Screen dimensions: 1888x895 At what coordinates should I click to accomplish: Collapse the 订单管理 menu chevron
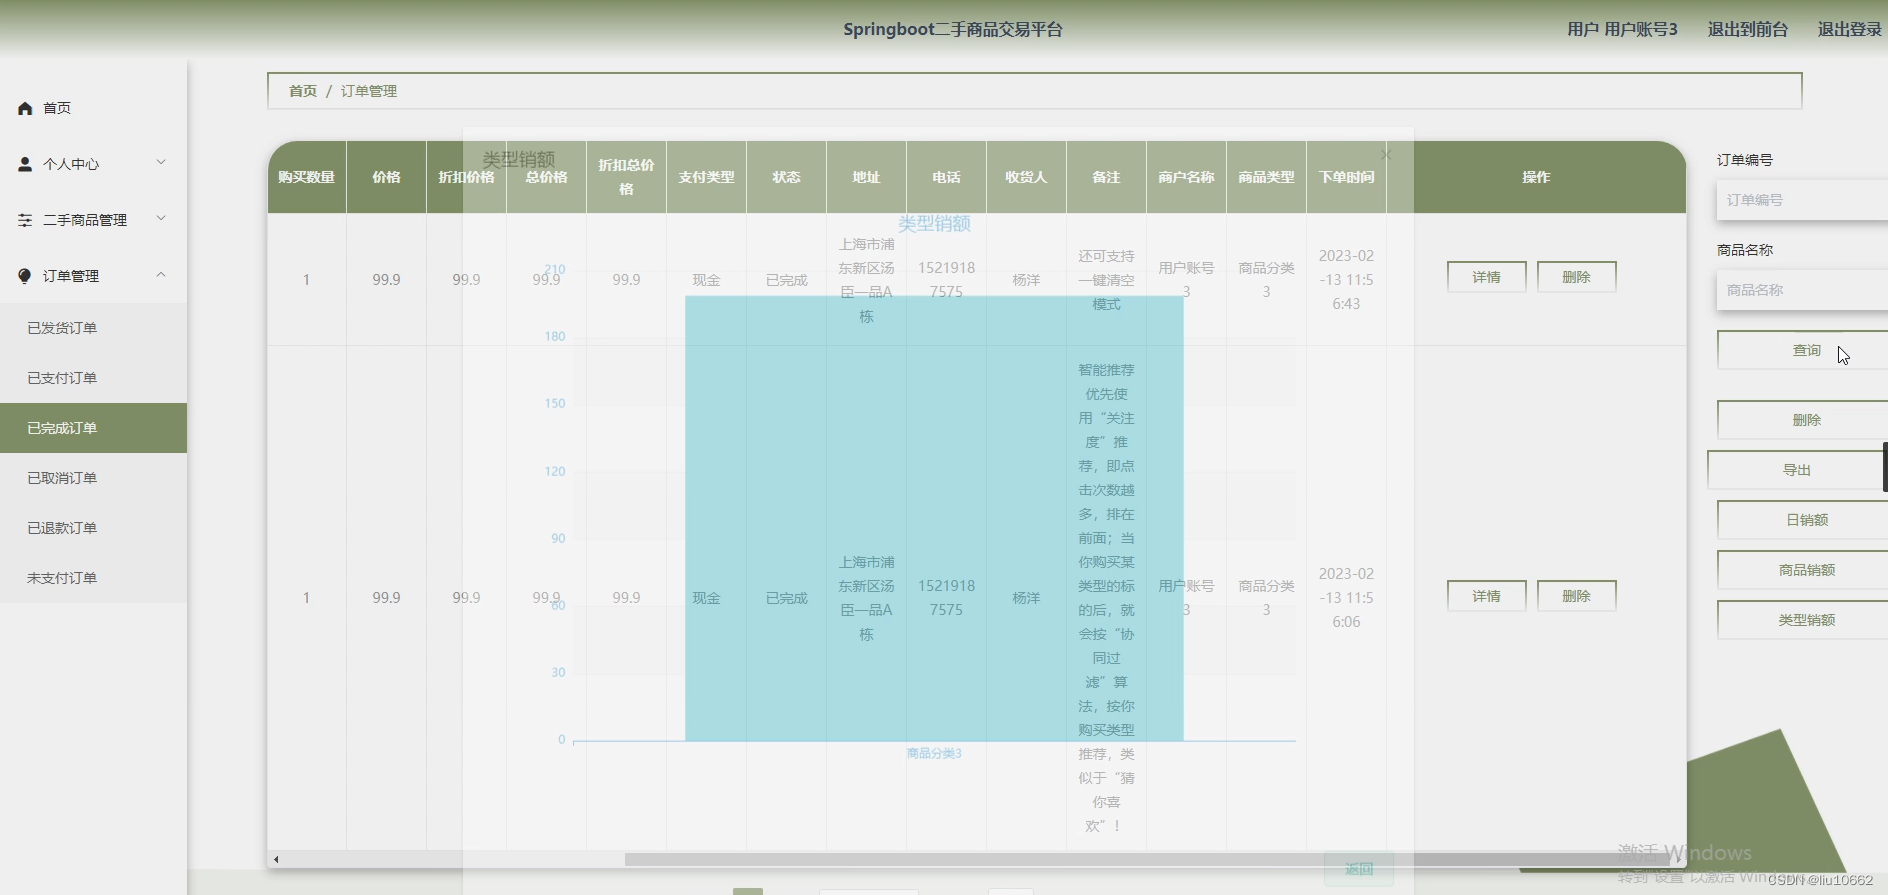161,275
